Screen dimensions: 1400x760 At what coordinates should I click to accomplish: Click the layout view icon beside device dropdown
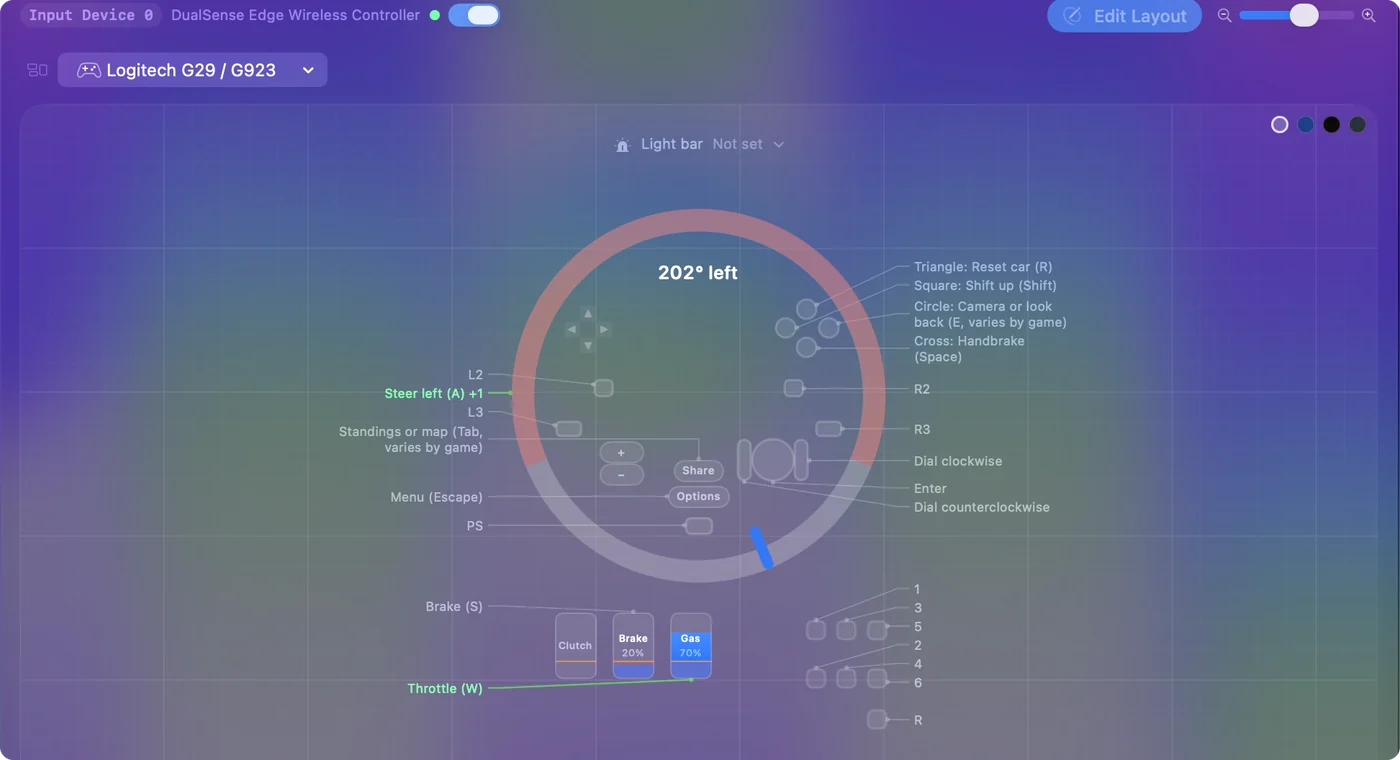click(37, 70)
